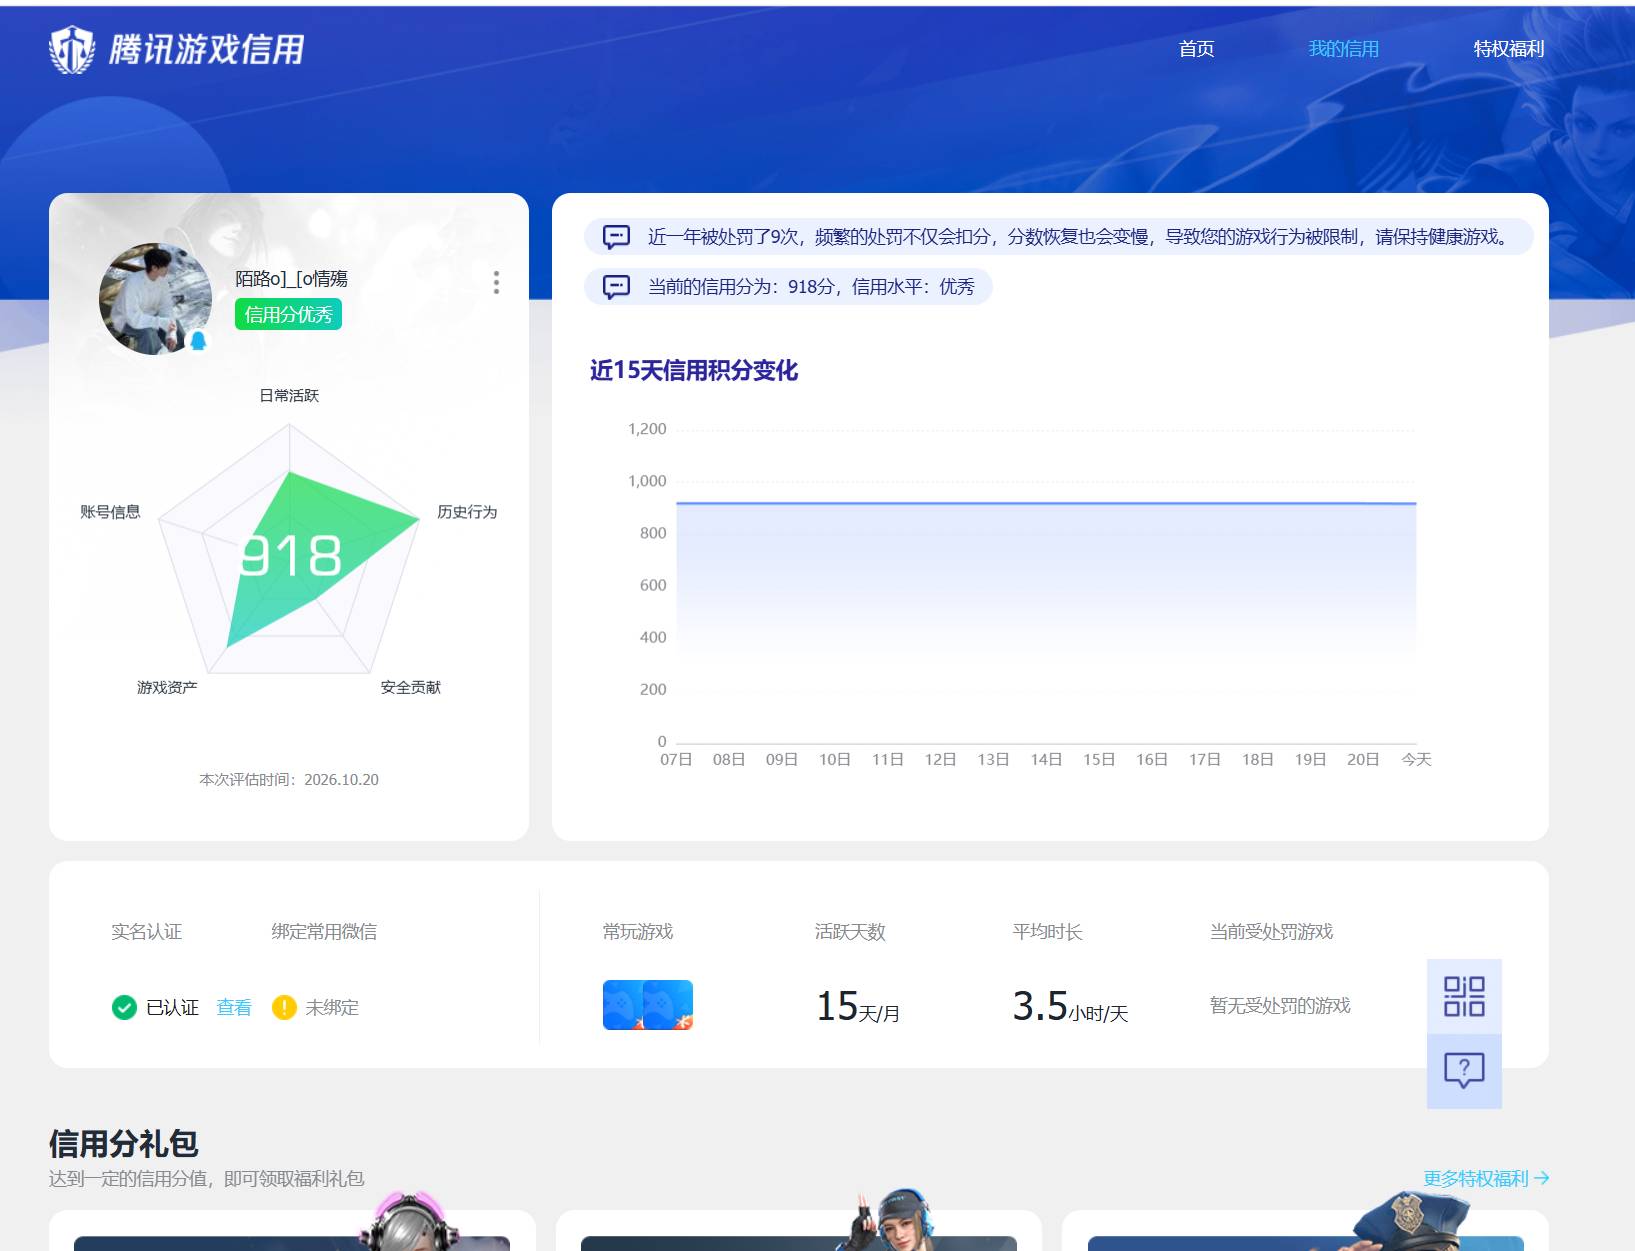Go to the 特权福利 navigation tab
The width and height of the screenshot is (1635, 1251).
point(1508,49)
